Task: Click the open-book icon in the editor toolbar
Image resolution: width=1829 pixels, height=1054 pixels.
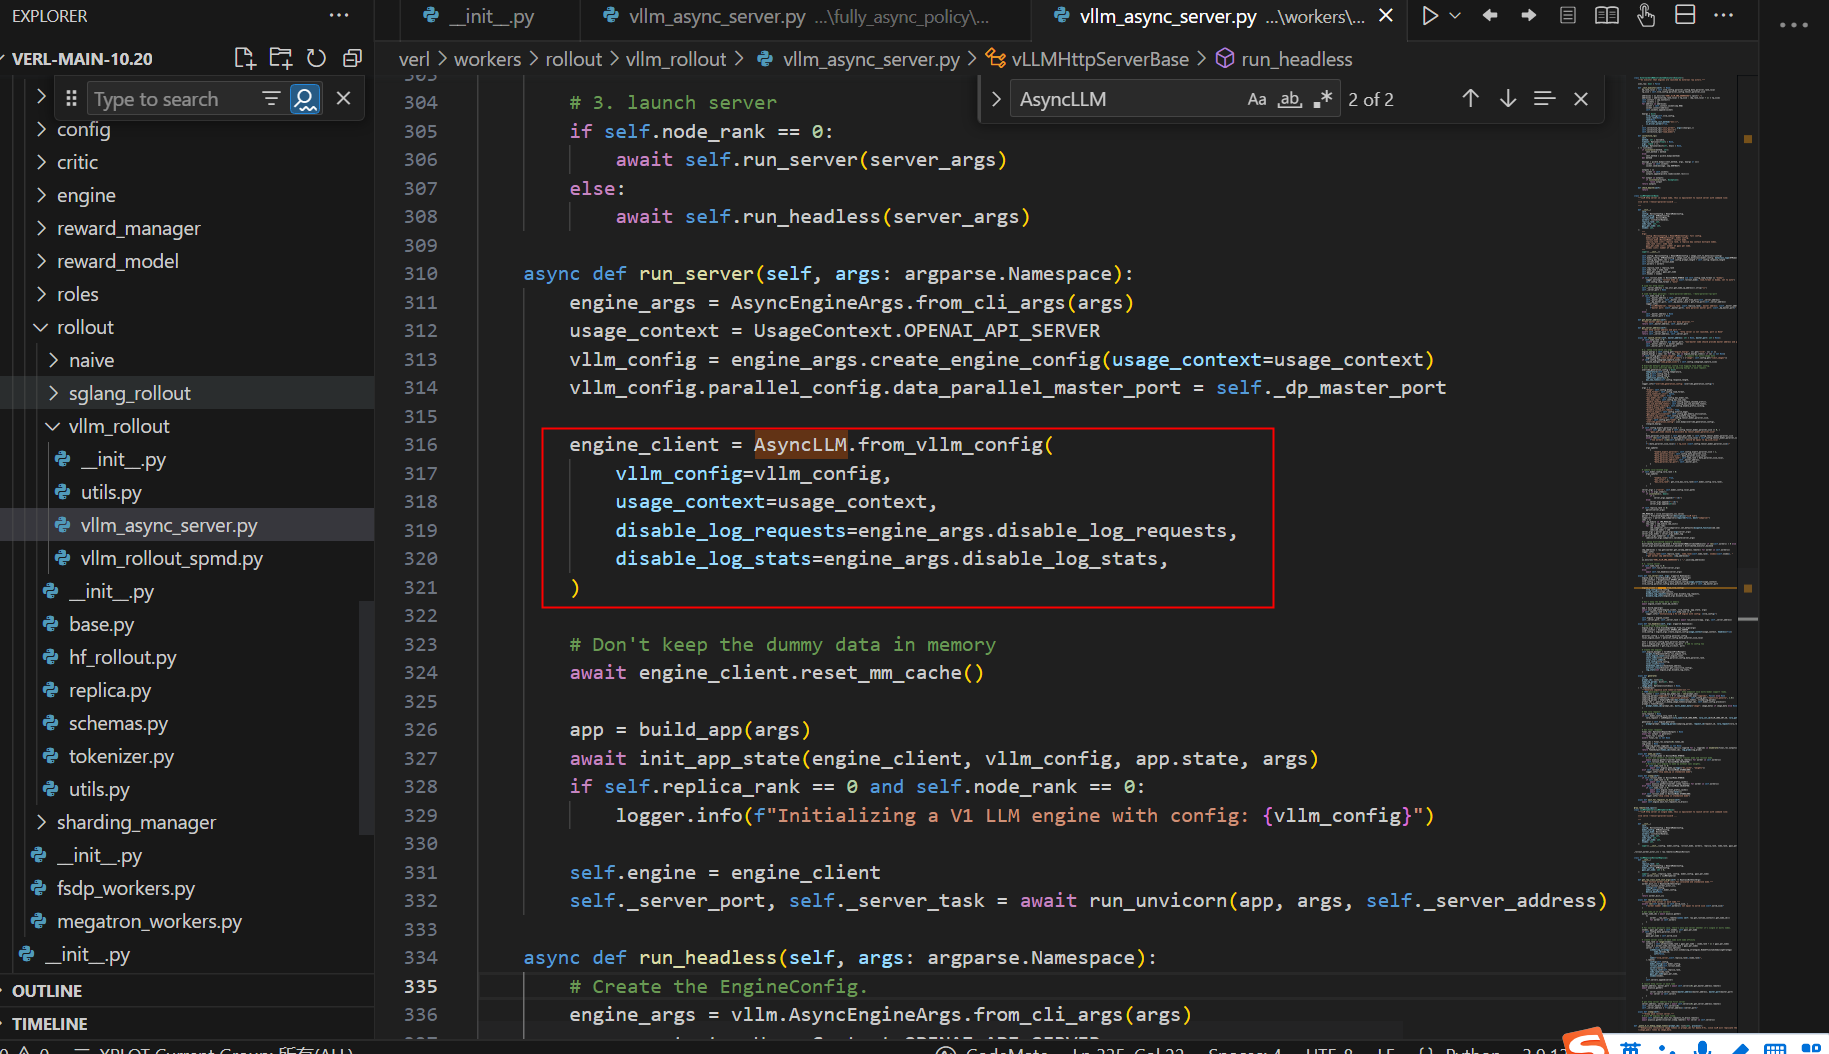Action: coord(1607,15)
